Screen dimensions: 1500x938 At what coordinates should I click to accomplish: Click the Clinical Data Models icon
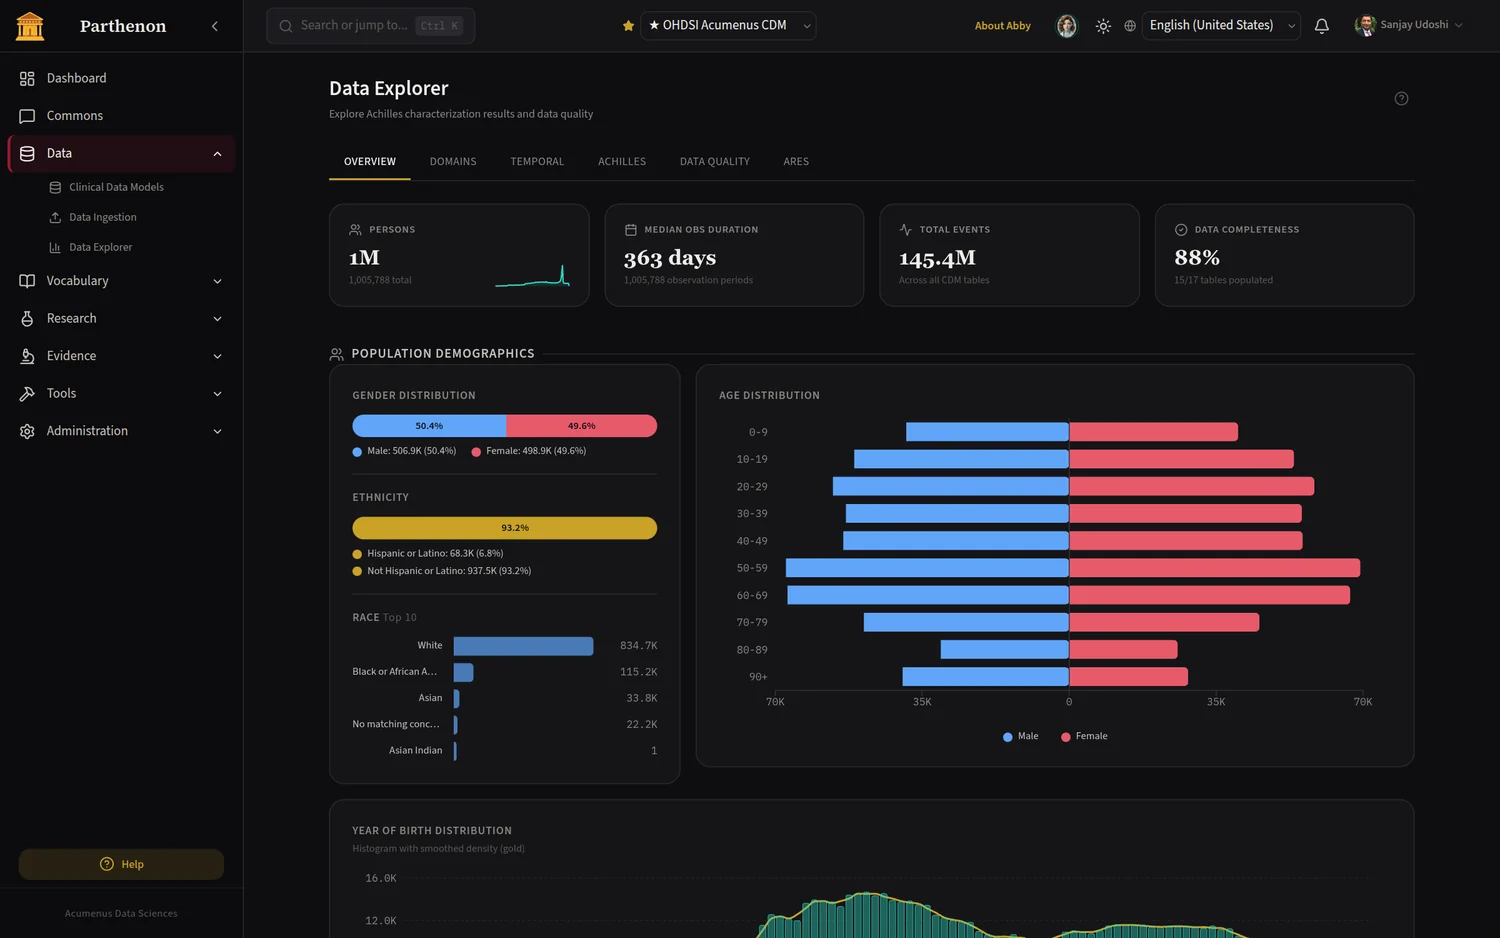[x=55, y=187]
